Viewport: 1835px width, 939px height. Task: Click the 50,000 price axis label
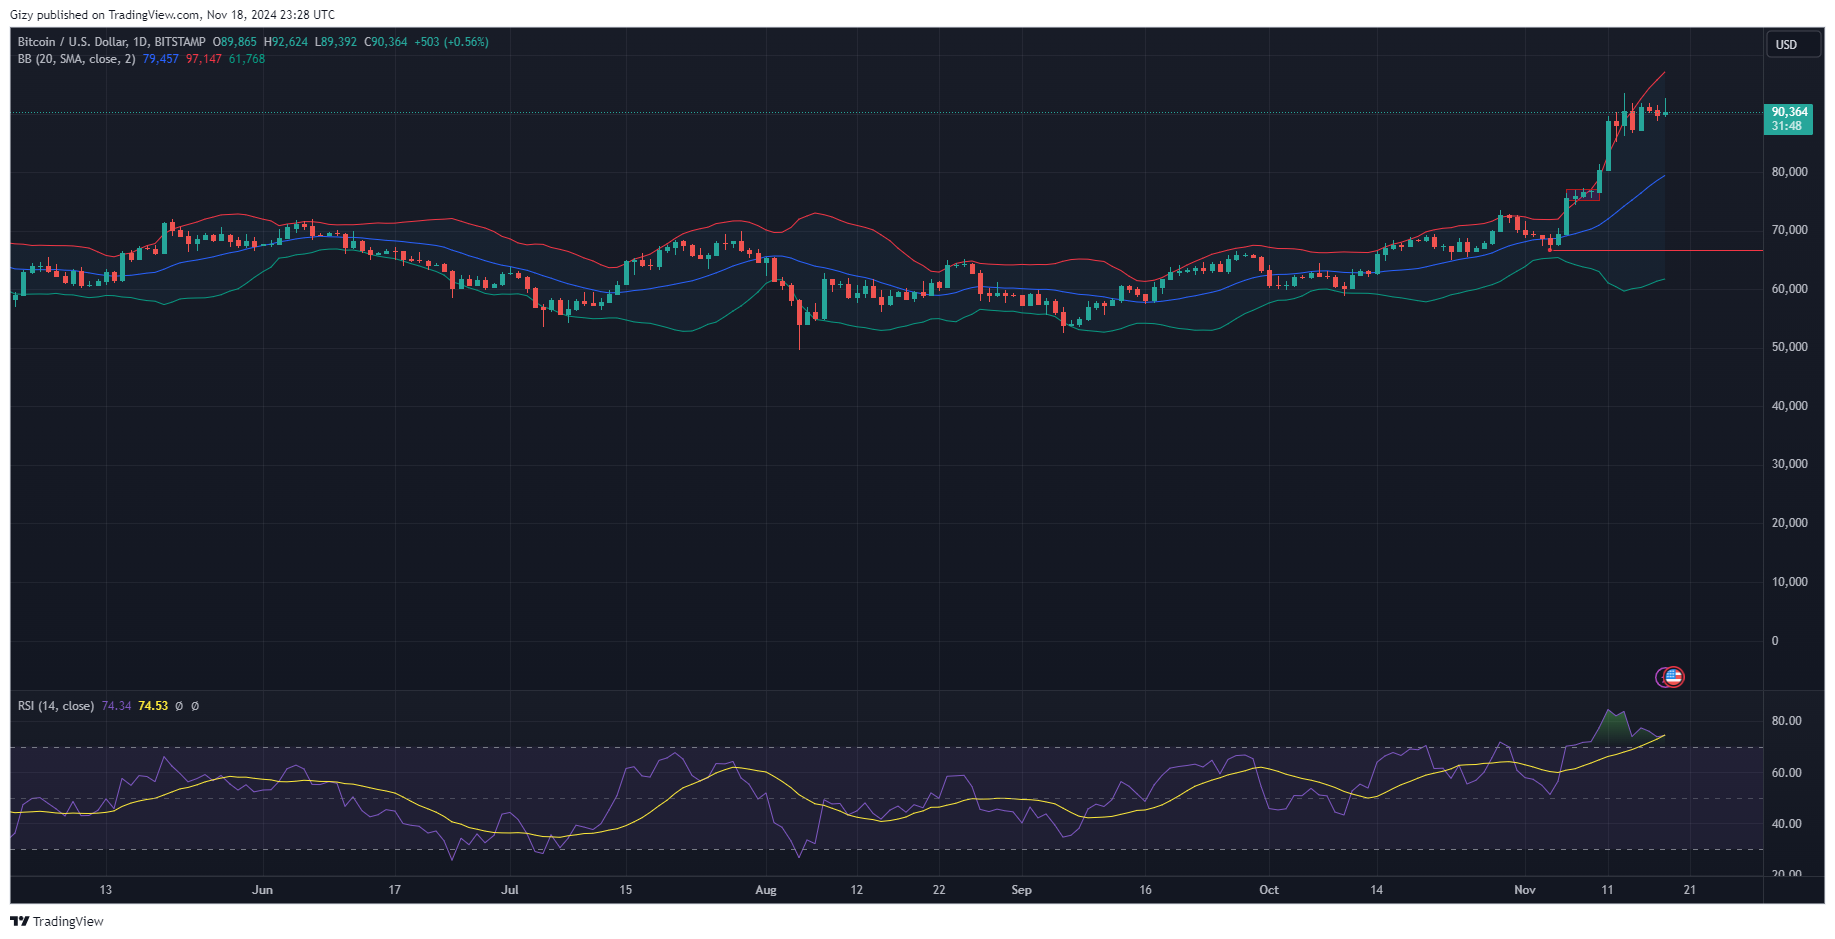pyautogui.click(x=1790, y=347)
